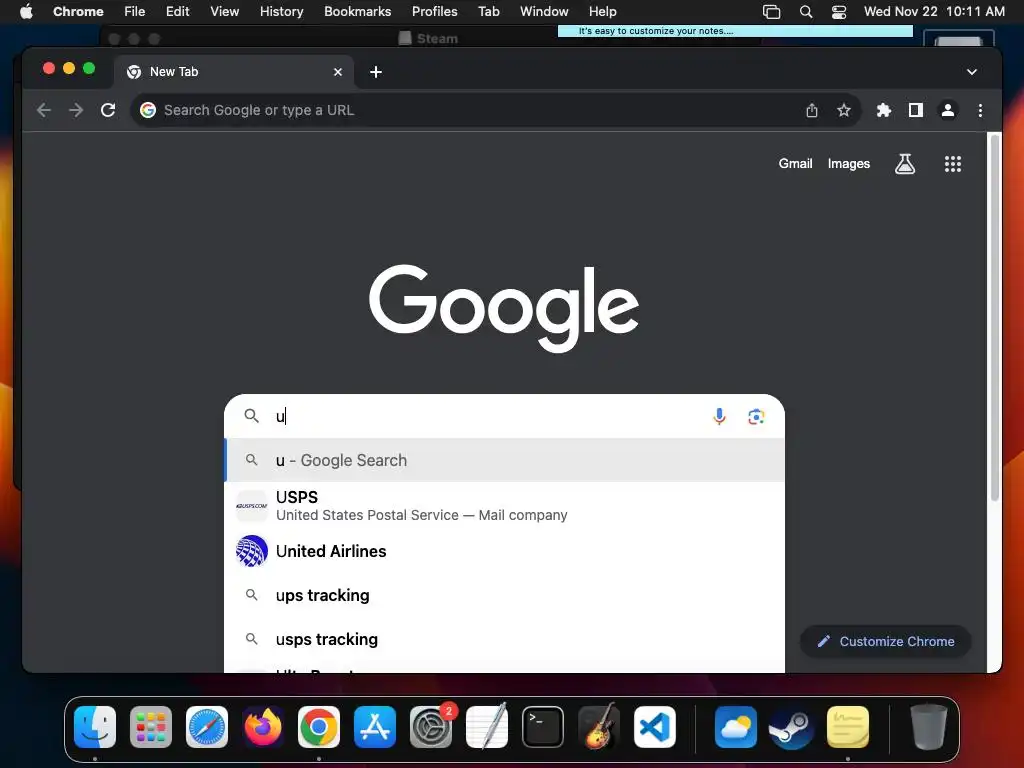Open the Tab menu
This screenshot has width=1024, height=768.
pos(488,11)
